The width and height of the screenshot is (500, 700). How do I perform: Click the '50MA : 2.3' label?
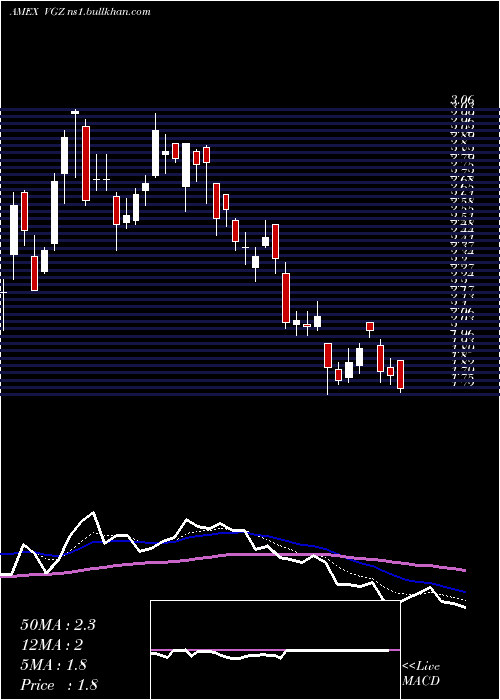pos(58,625)
